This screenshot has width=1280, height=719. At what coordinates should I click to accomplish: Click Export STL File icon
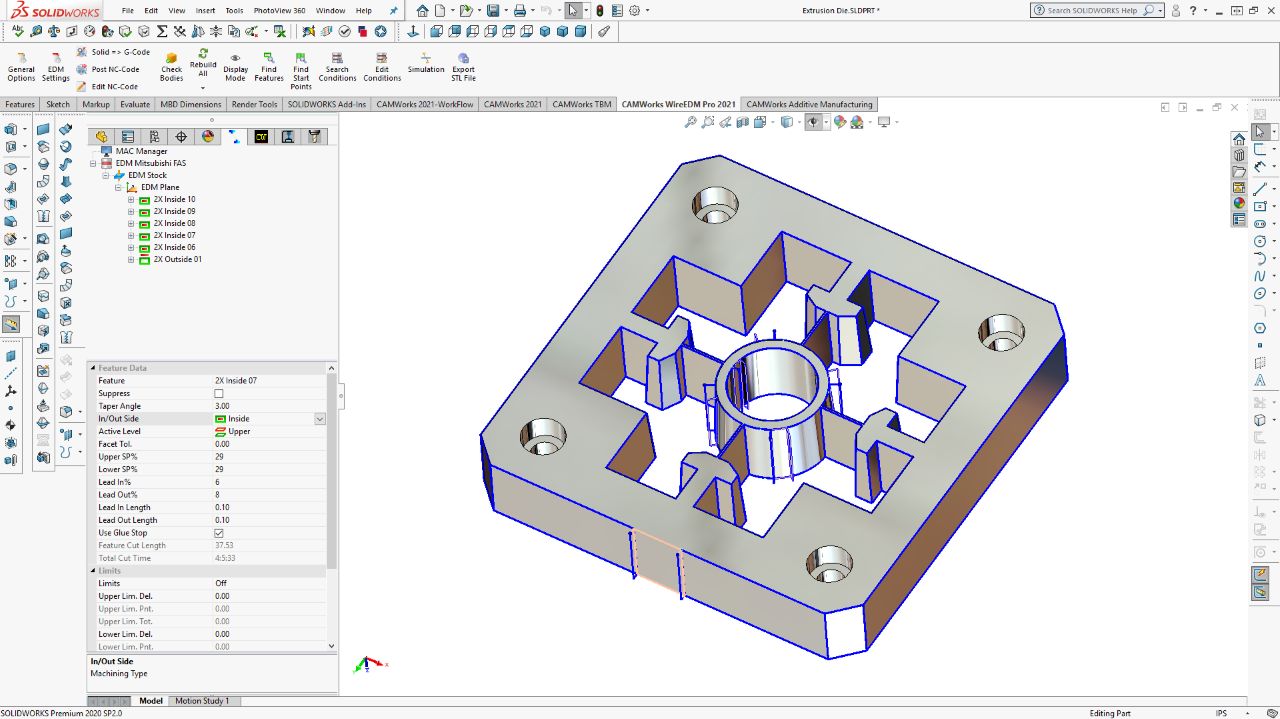click(463, 67)
